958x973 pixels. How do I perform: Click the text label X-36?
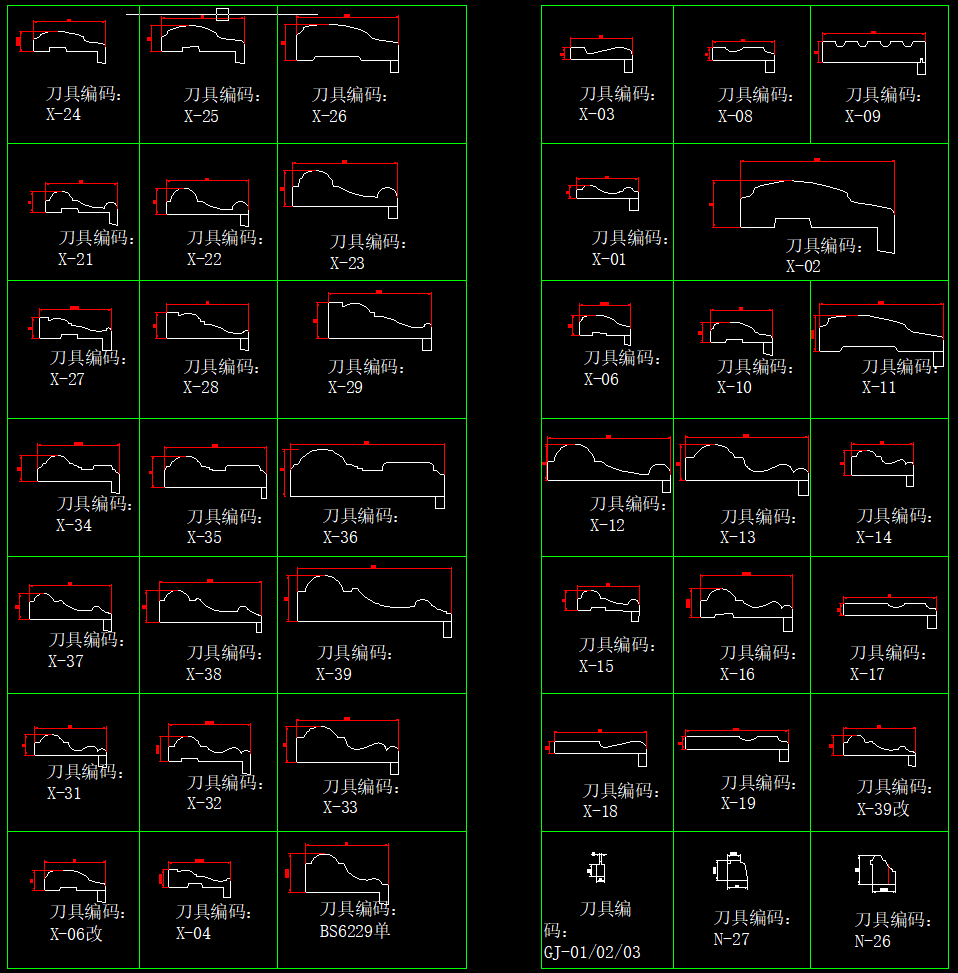pos(340,537)
